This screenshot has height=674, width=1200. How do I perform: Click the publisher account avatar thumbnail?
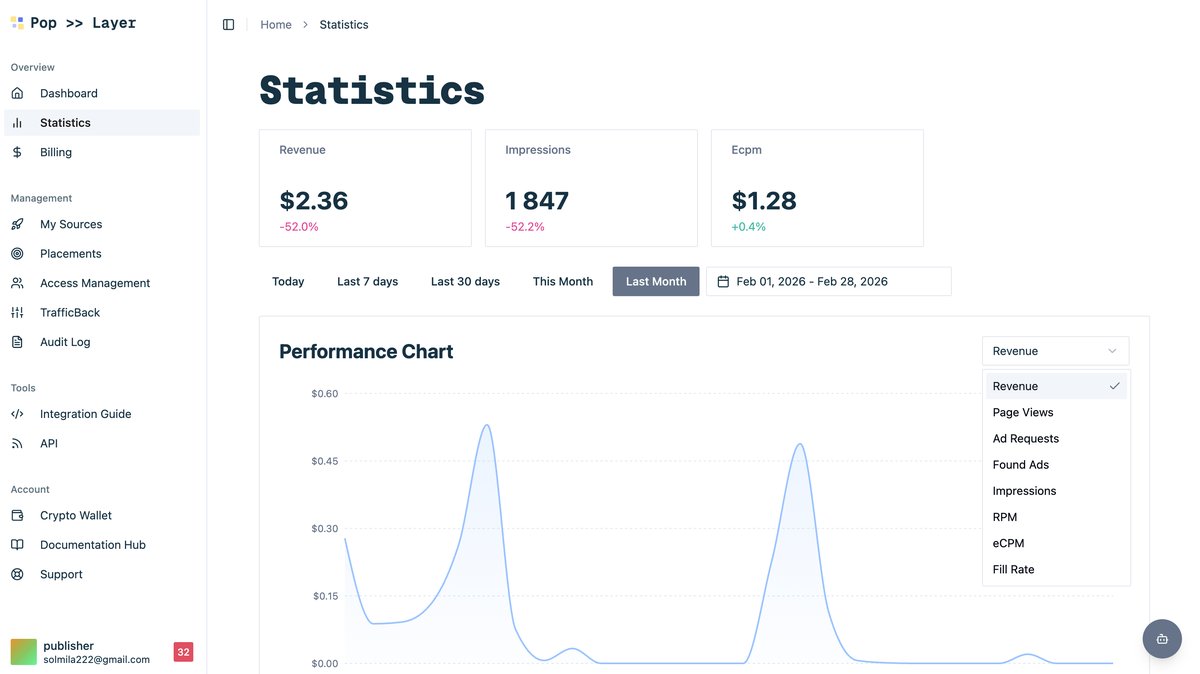22,651
